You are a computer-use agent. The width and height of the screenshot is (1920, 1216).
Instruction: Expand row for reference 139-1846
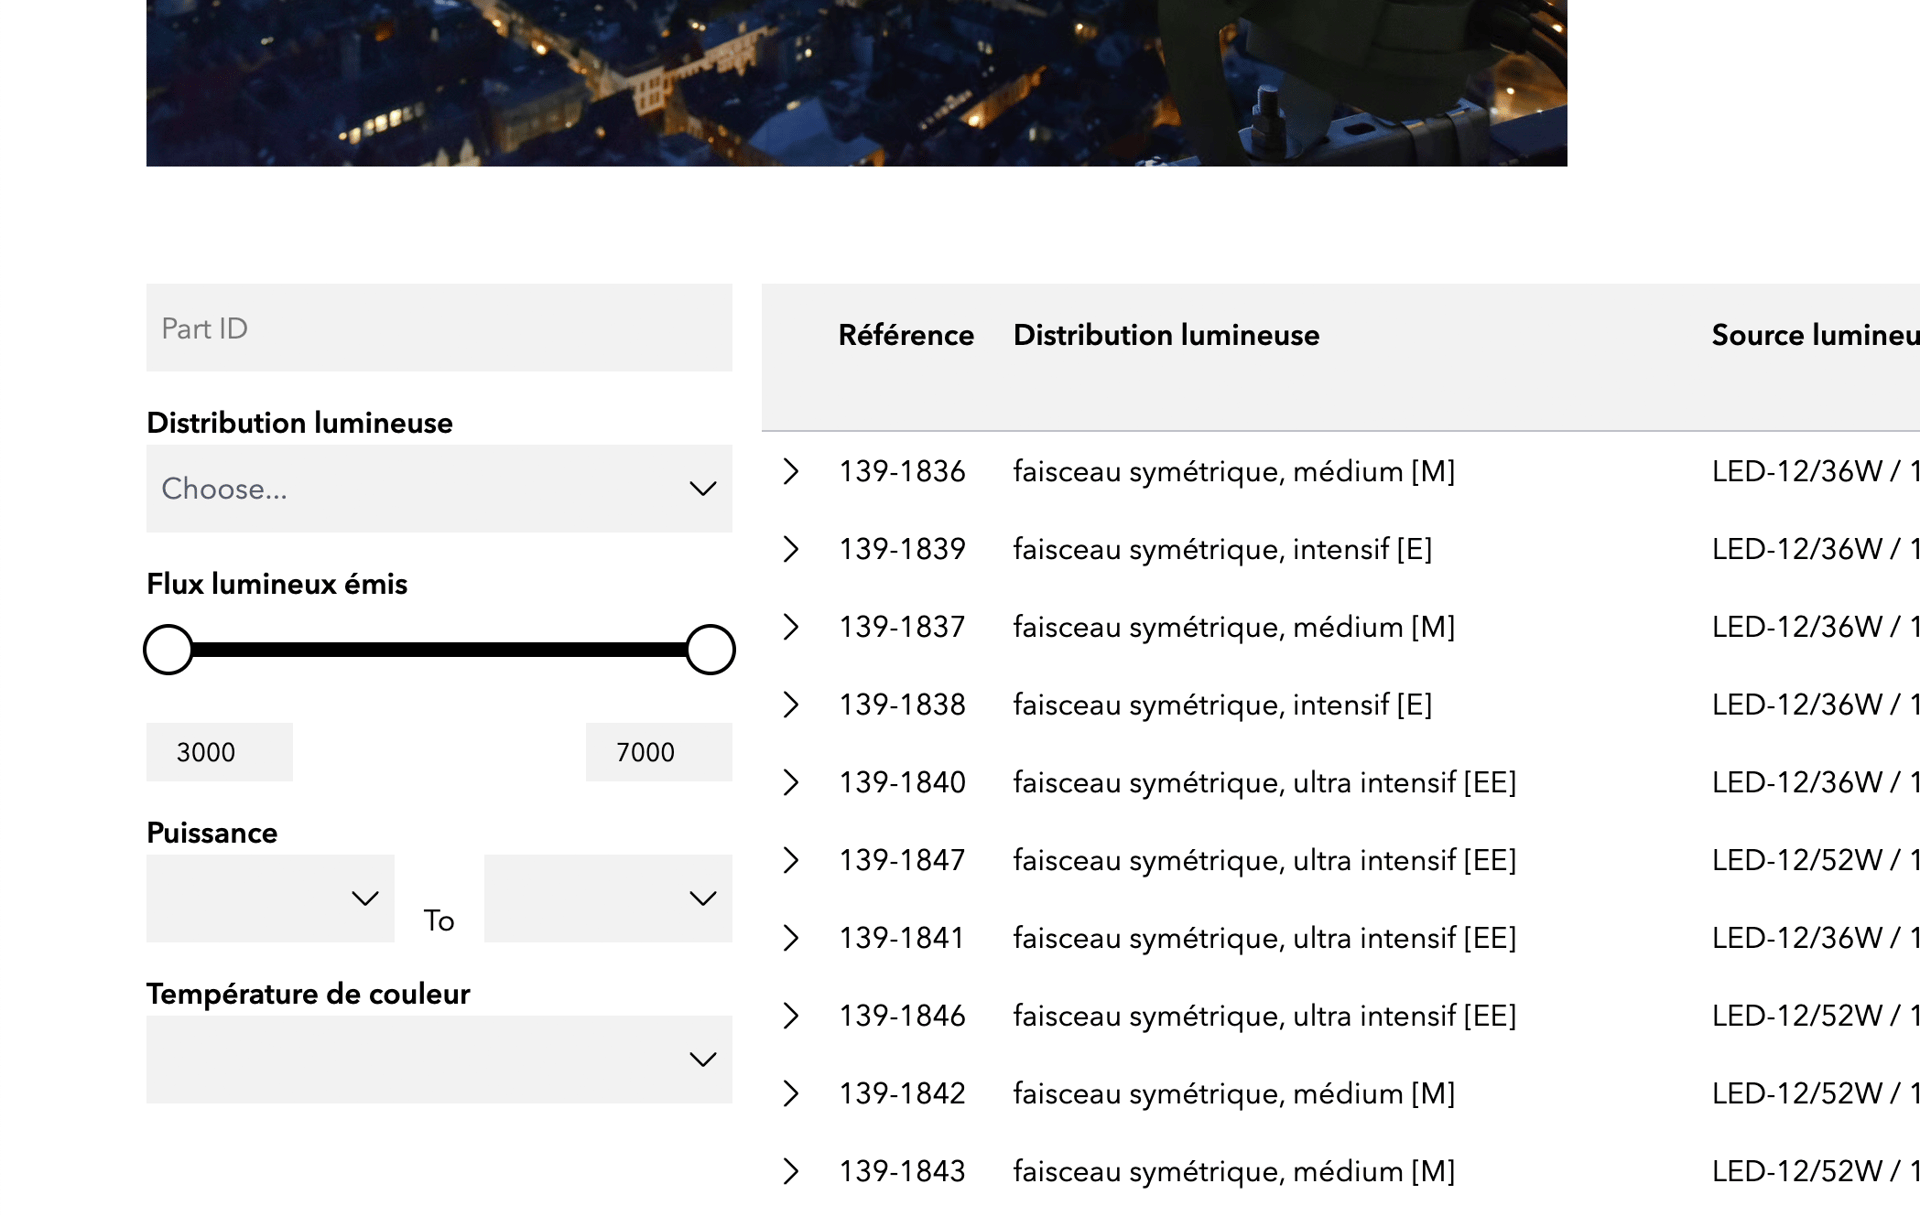click(791, 1016)
